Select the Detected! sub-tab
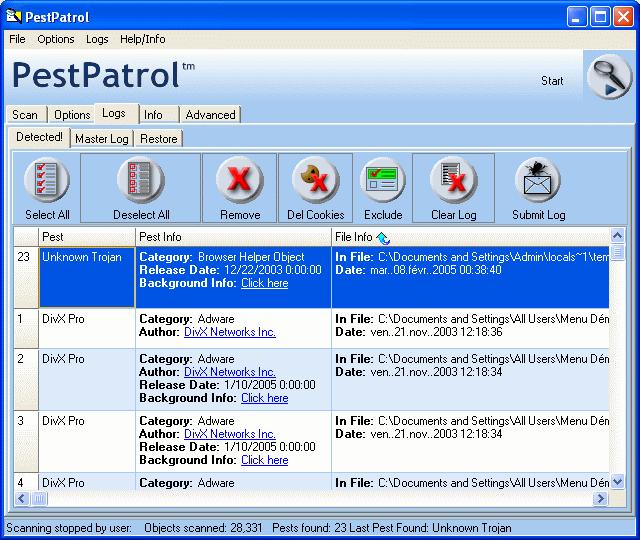 pyautogui.click(x=40, y=137)
